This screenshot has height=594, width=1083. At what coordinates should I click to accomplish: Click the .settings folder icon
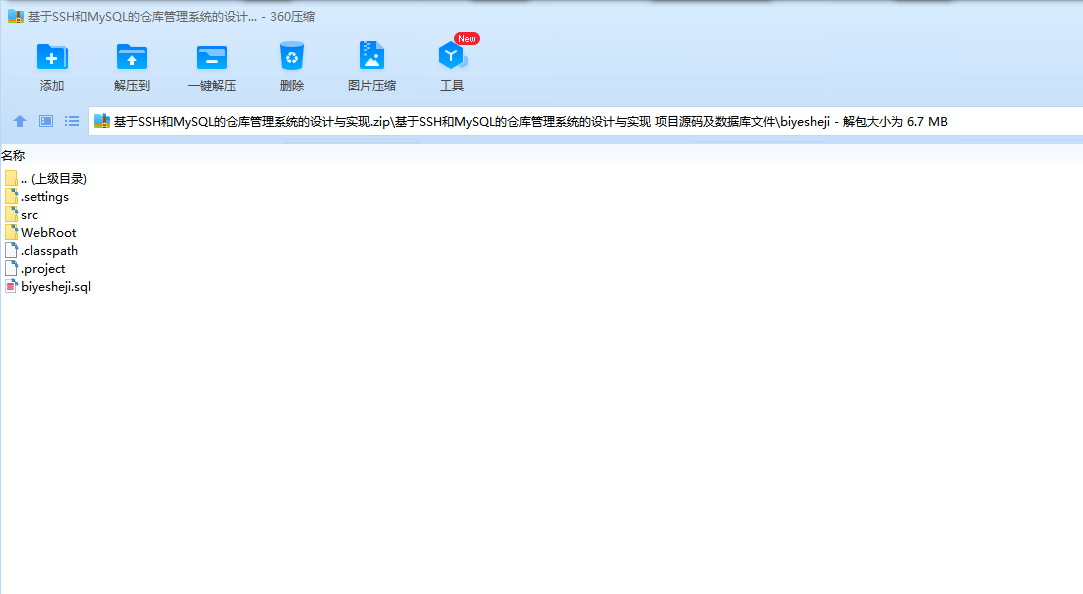pyautogui.click(x=11, y=197)
